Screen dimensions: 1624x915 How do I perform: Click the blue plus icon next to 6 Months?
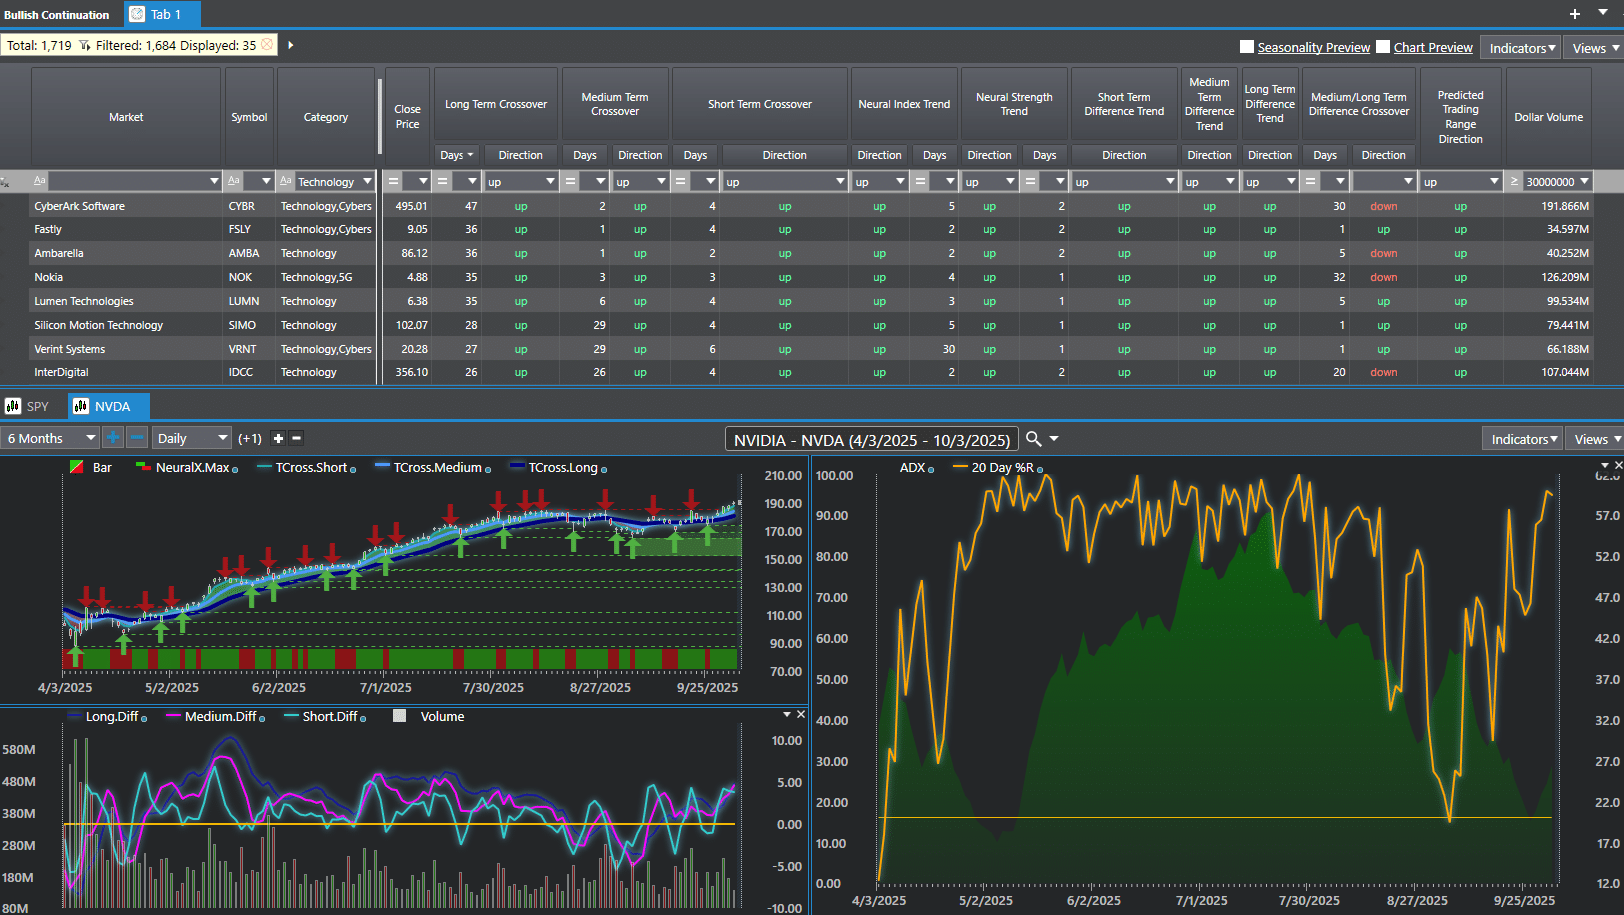[113, 438]
